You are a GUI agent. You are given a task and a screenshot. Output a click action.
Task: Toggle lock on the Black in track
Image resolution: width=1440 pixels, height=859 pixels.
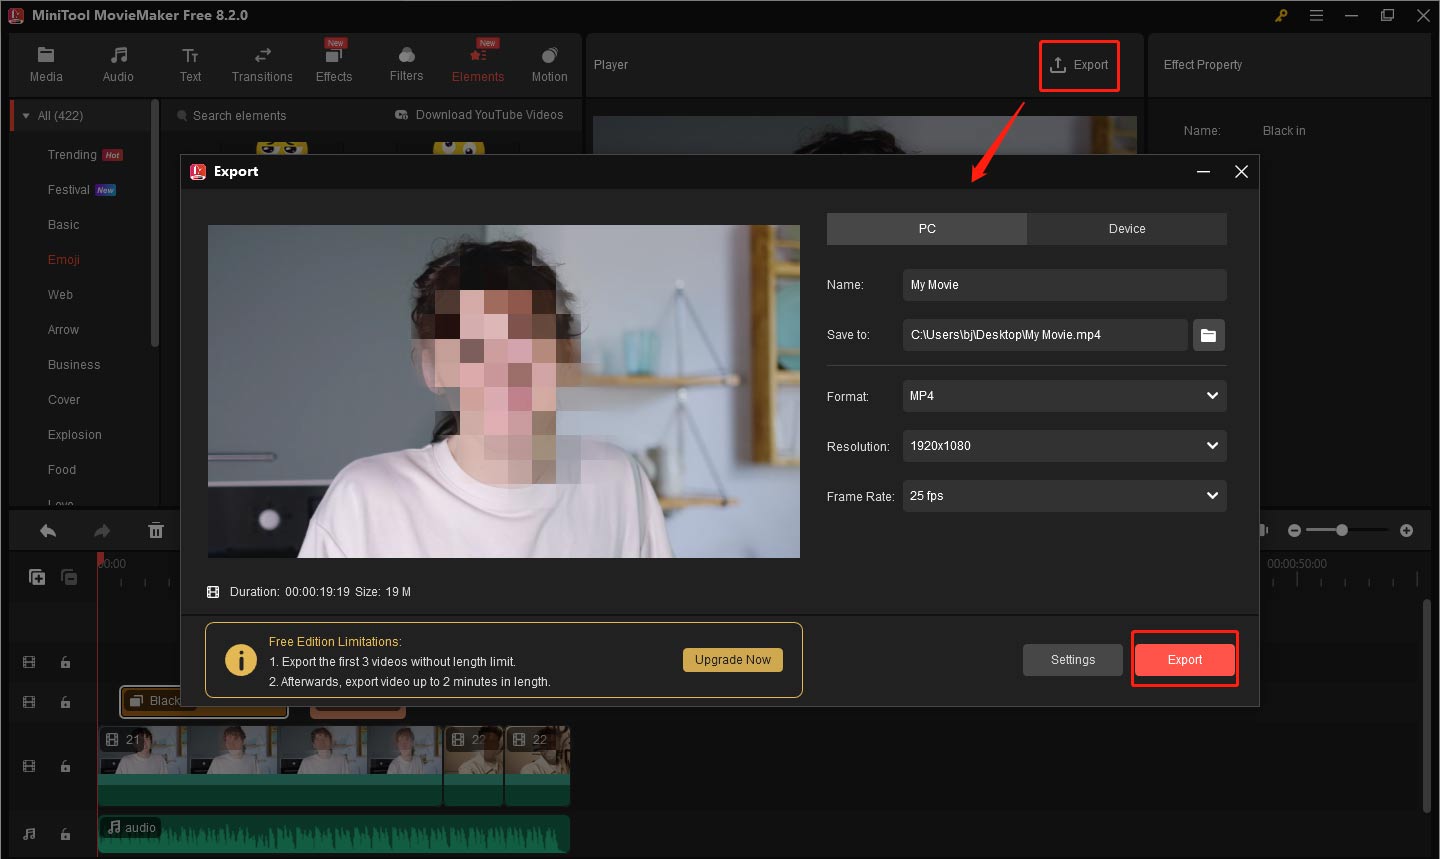pos(65,703)
